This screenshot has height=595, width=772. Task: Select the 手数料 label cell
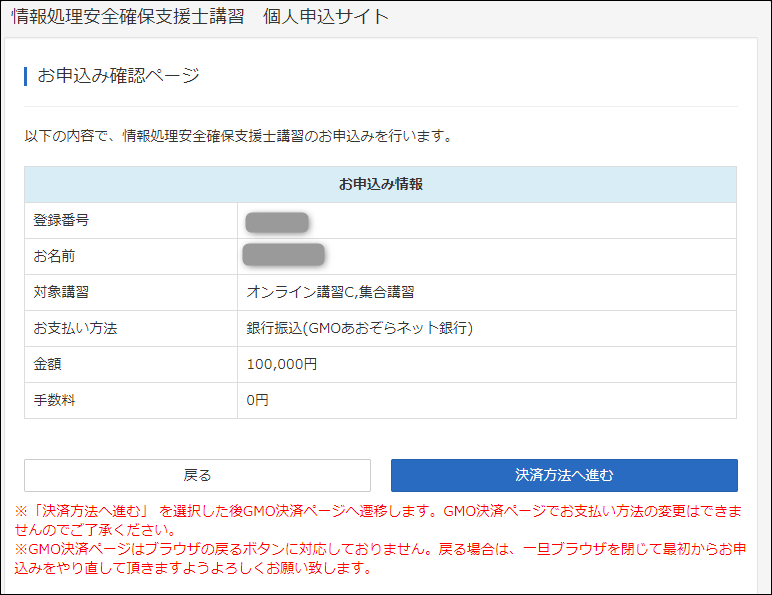(x=131, y=400)
